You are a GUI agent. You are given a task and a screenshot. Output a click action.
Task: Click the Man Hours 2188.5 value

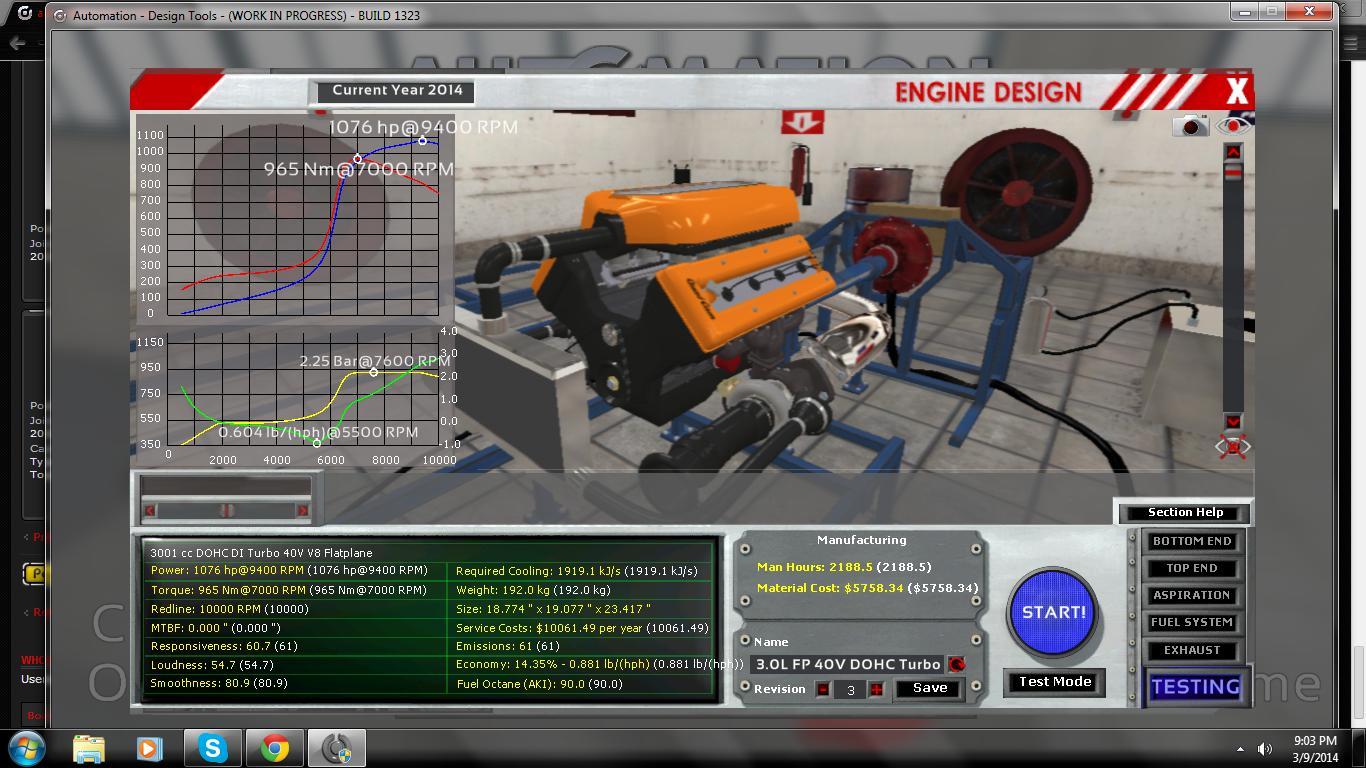point(844,567)
